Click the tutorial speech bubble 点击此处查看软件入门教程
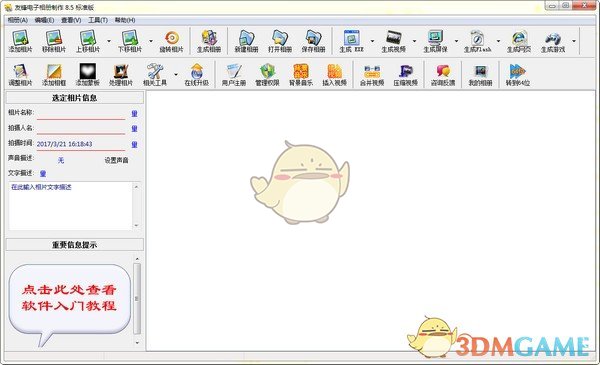This screenshot has height=365, width=600. 70,305
